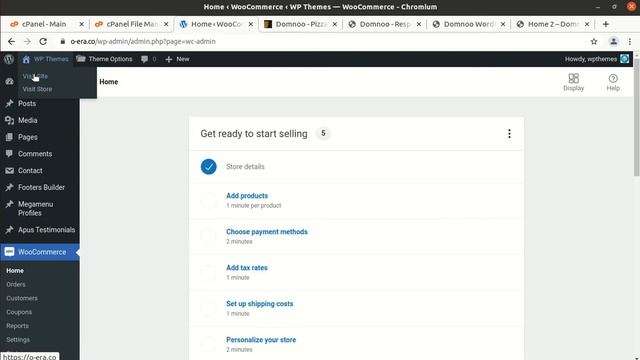This screenshot has height=360, width=640.
Task: Click the Comments speech icon in sidebar
Action: pos(9,154)
